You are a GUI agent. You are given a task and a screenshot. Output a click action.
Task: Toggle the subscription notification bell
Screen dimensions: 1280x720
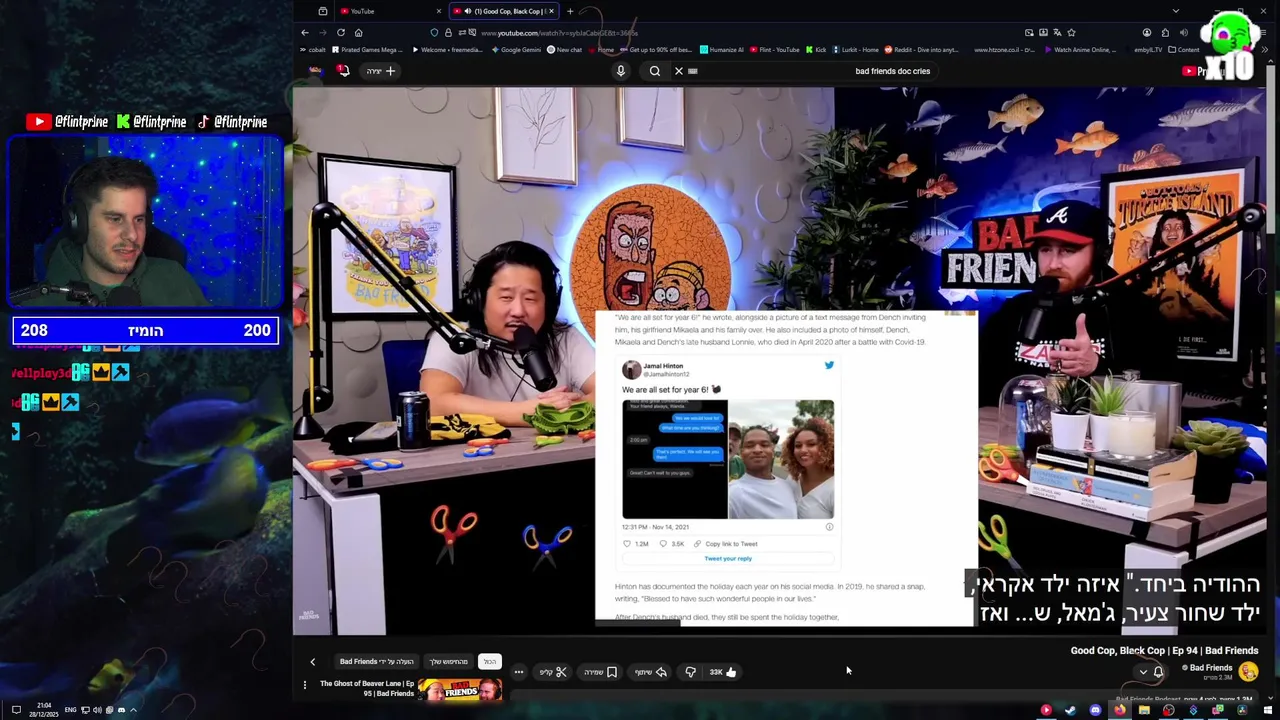coord(1158,672)
